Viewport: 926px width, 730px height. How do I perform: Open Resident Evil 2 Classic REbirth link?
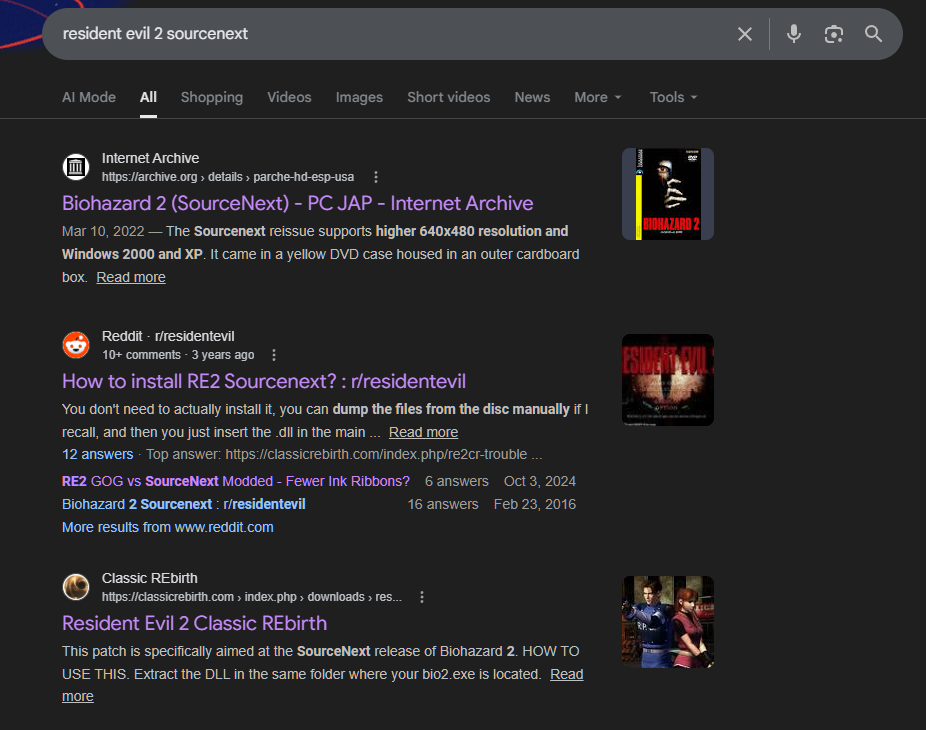click(x=194, y=624)
